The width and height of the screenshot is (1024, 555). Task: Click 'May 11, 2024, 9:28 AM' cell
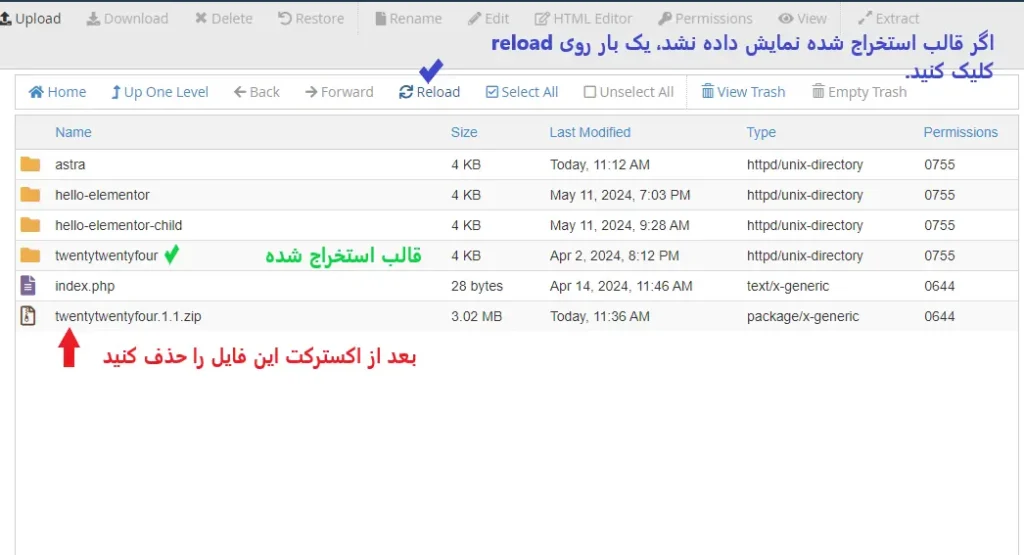click(619, 225)
